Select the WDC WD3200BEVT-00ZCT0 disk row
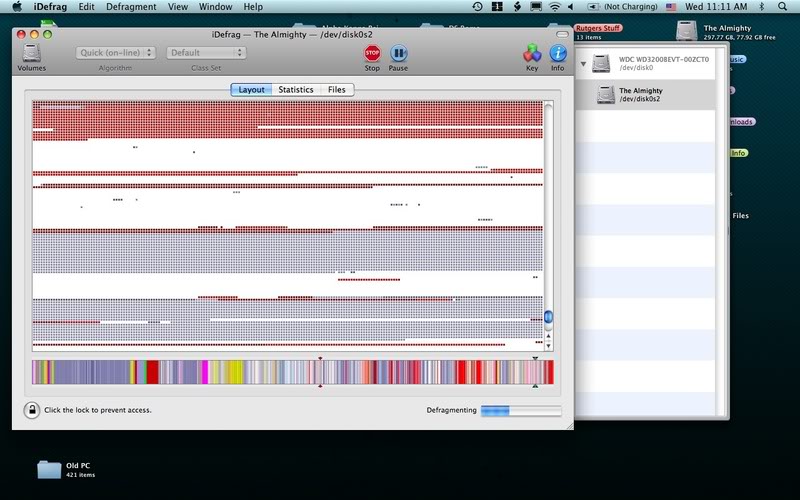The image size is (800, 500). (x=645, y=63)
